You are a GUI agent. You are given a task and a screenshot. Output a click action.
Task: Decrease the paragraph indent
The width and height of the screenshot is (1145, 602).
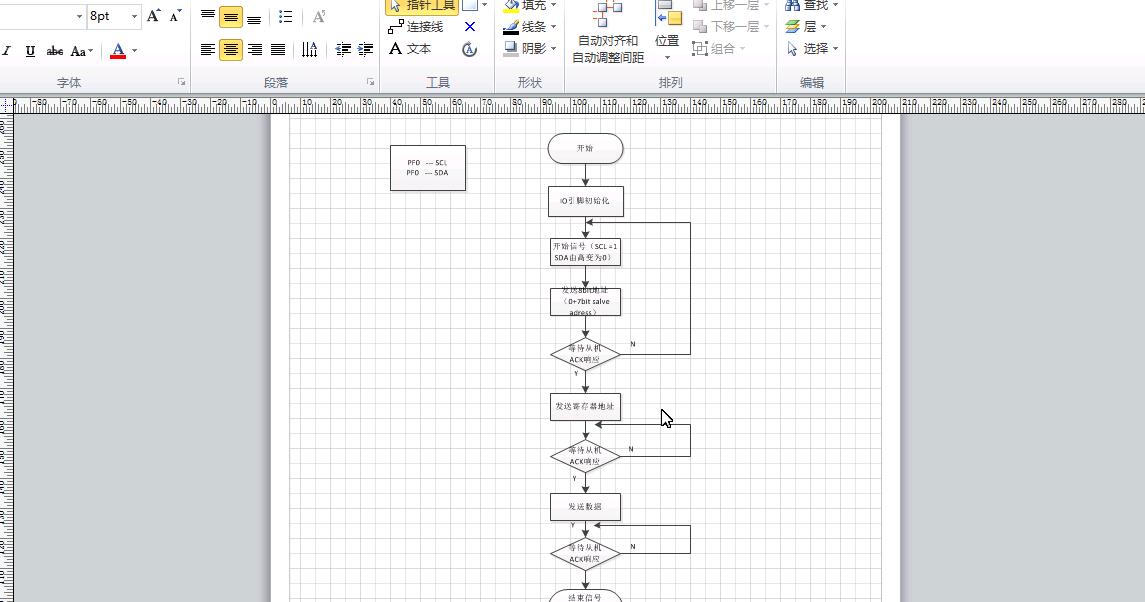coord(342,50)
